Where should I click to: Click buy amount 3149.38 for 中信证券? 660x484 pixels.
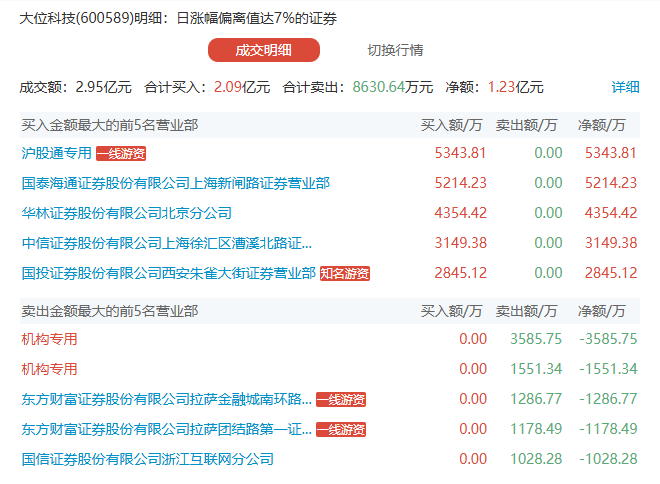460,243
